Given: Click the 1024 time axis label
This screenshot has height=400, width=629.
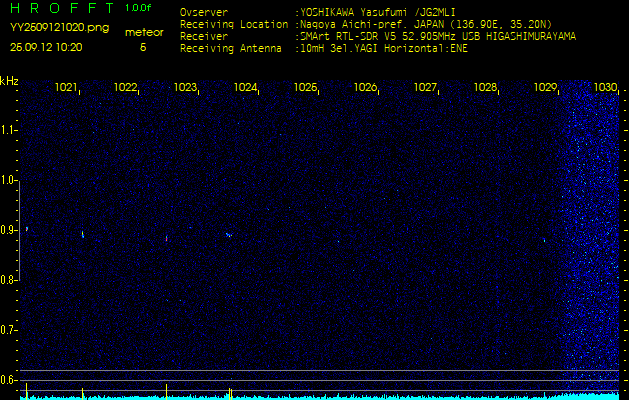Looking at the screenshot, I should coord(245,87).
